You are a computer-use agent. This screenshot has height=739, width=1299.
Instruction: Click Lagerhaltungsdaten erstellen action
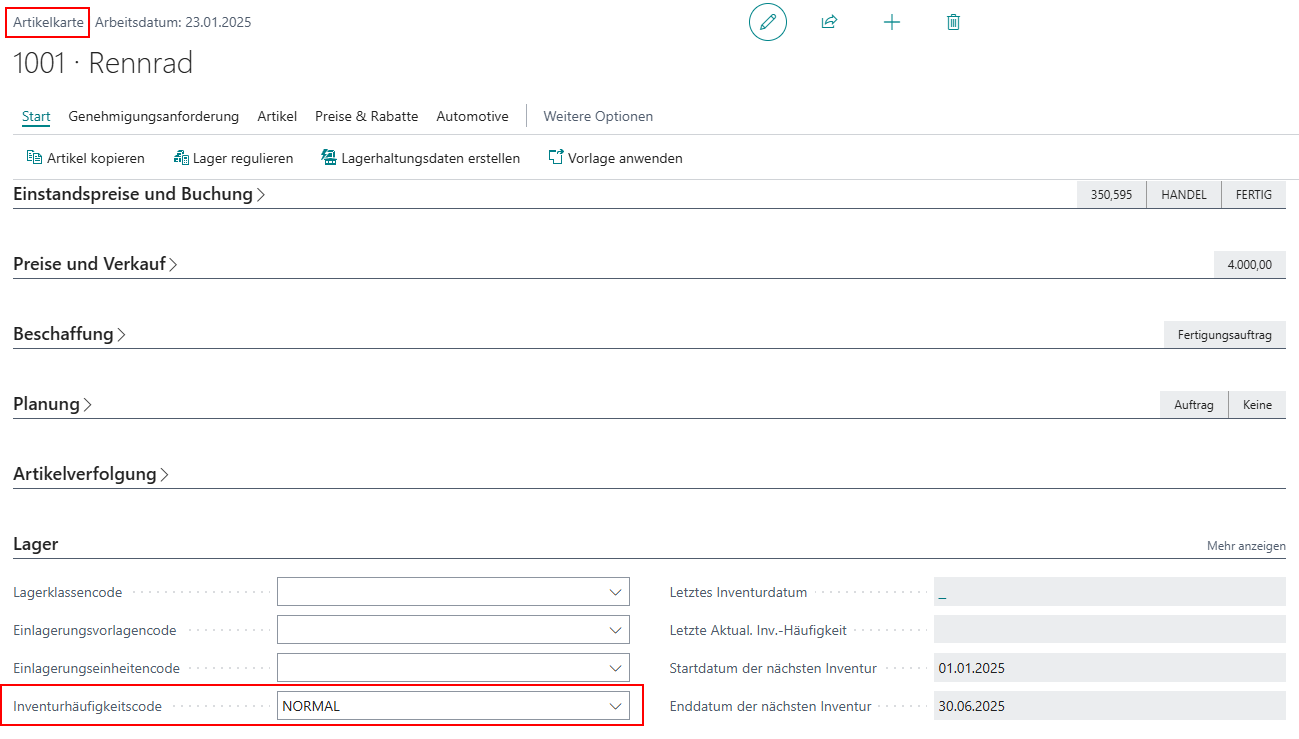pos(420,158)
